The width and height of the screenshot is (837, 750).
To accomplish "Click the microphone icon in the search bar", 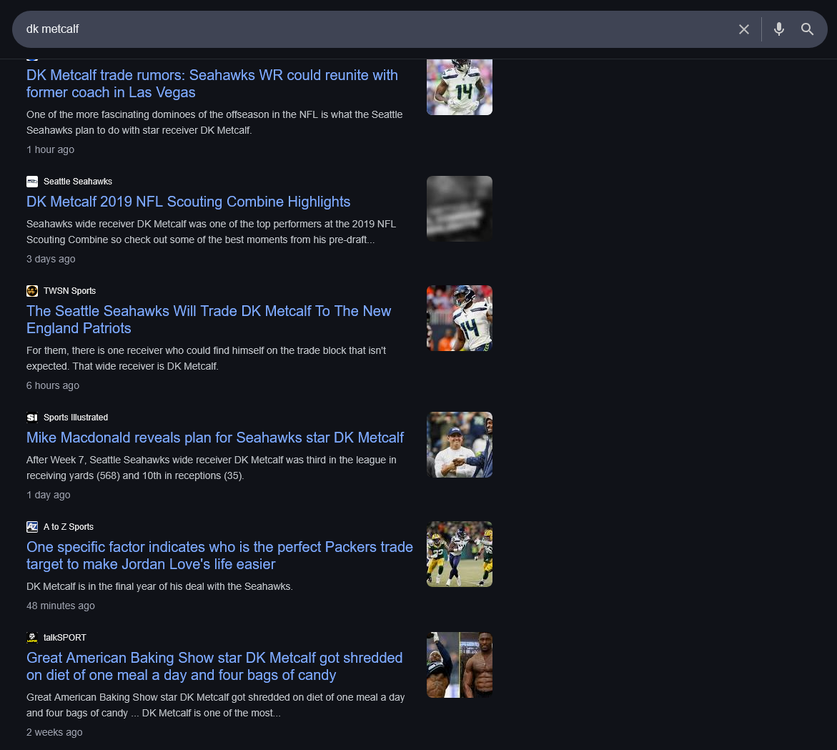I will tap(779, 29).
